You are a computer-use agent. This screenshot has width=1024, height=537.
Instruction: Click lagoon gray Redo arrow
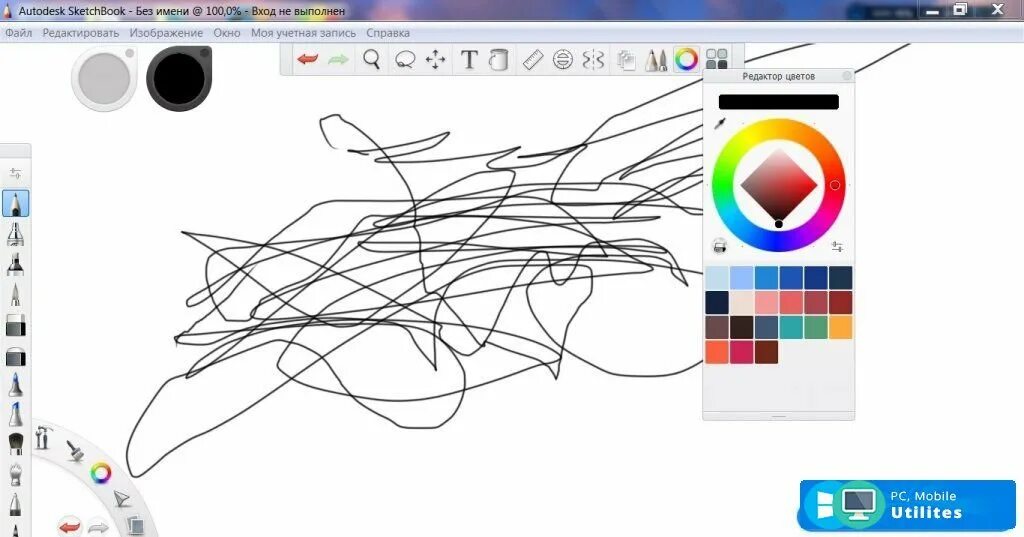[x=98, y=527]
